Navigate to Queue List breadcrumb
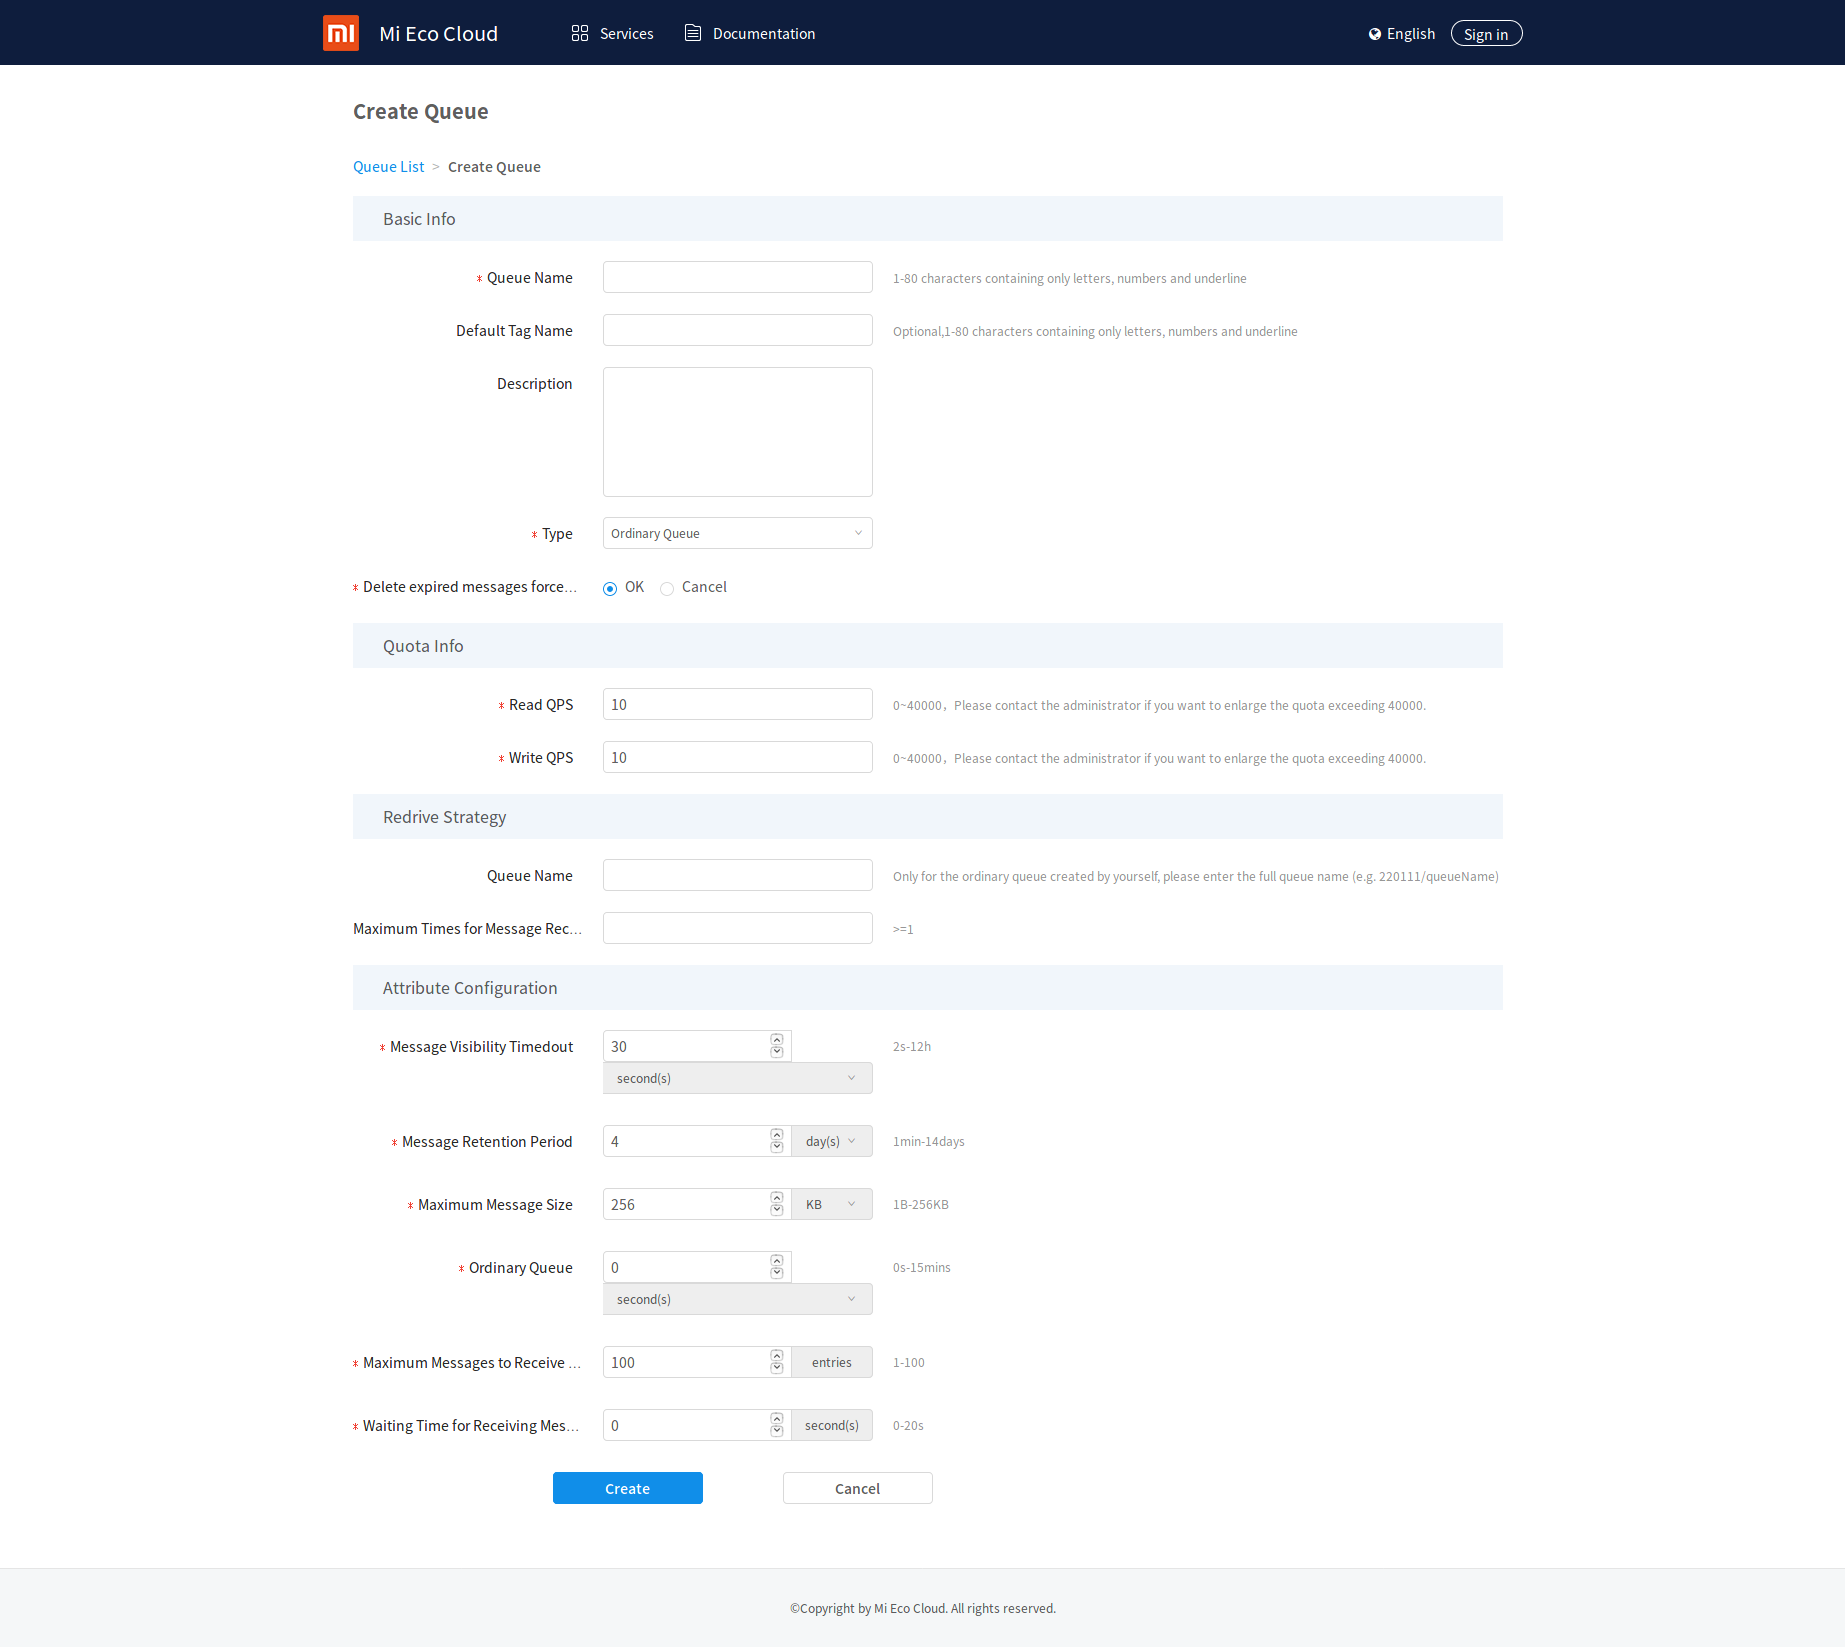This screenshot has height=1647, width=1845. coord(388,167)
